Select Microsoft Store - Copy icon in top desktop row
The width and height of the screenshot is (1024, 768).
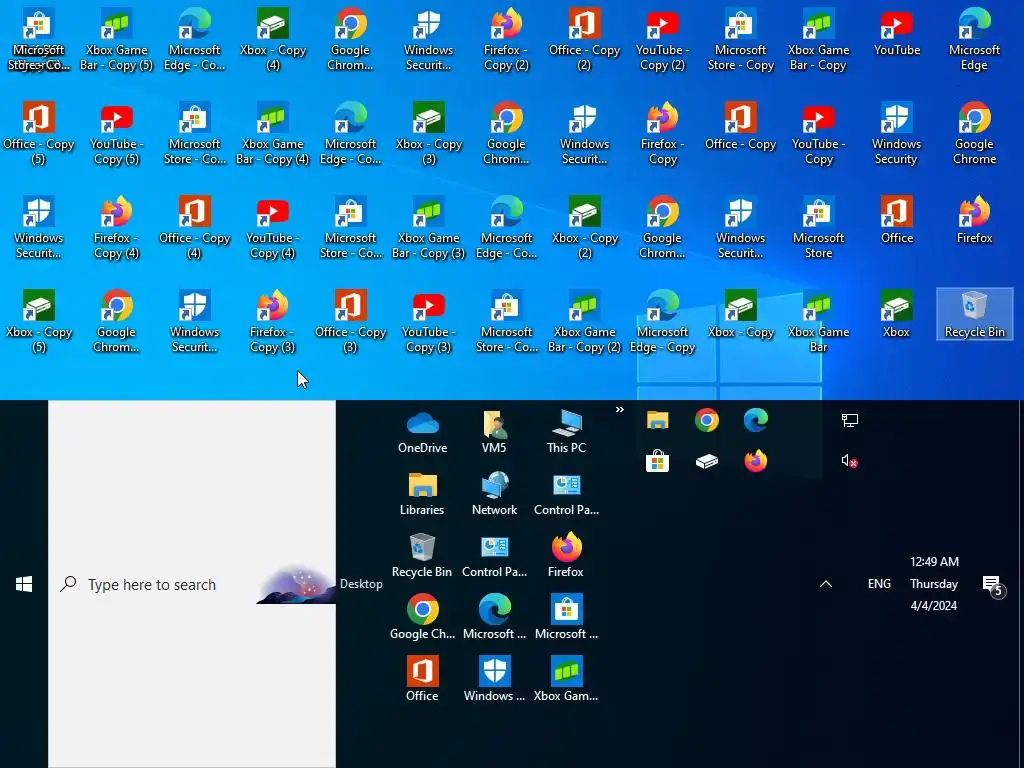pyautogui.click(x=741, y=40)
